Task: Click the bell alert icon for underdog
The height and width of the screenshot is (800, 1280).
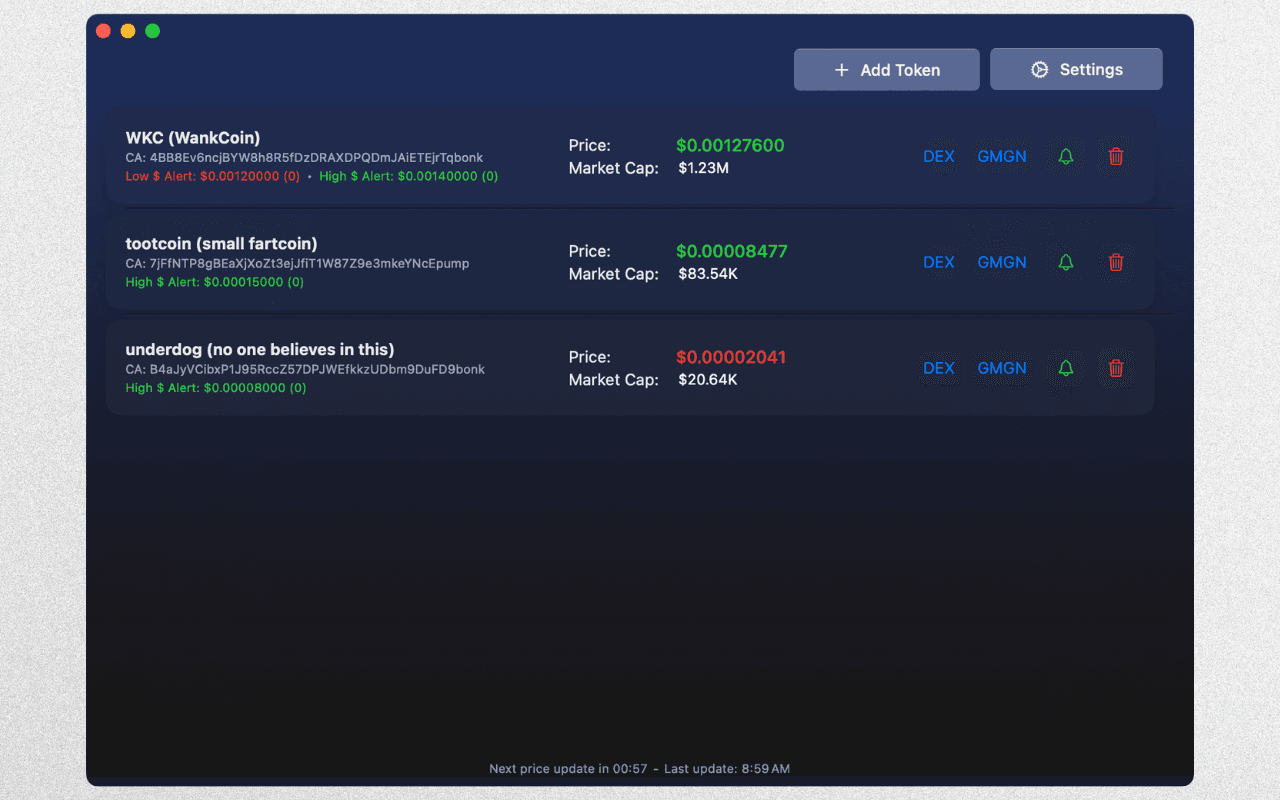Action: 1066,368
